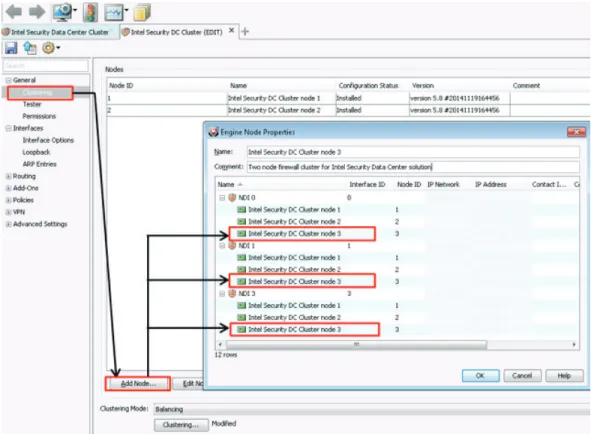Expand the Policies tree branch

pos(8,200)
